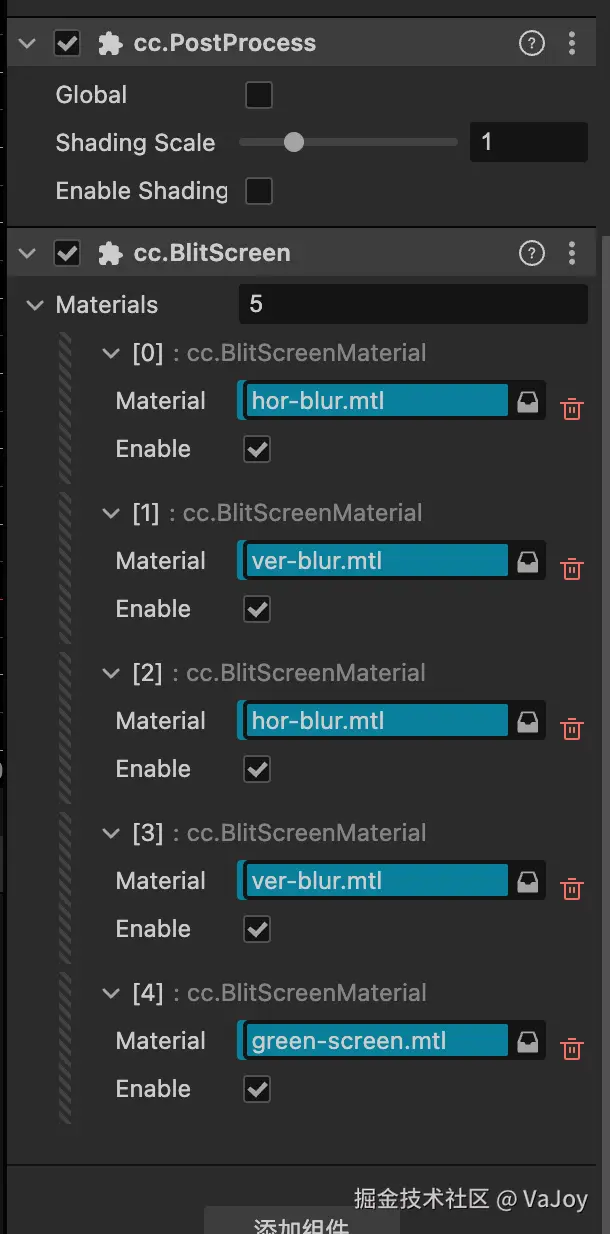Viewport: 610px width, 1234px height.
Task: Collapse the cc.PostProcess component section
Action: 28,44
